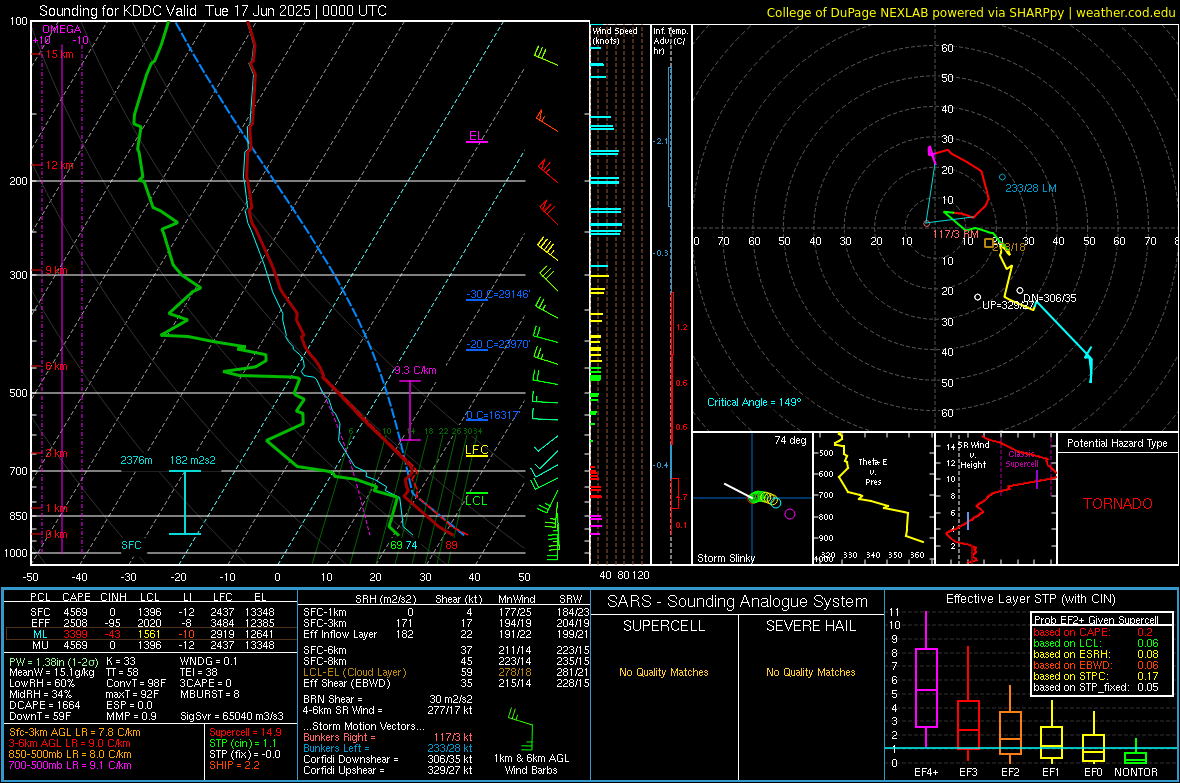Click the 700-500mb LR = 9.1 C/km line

(x=70, y=765)
